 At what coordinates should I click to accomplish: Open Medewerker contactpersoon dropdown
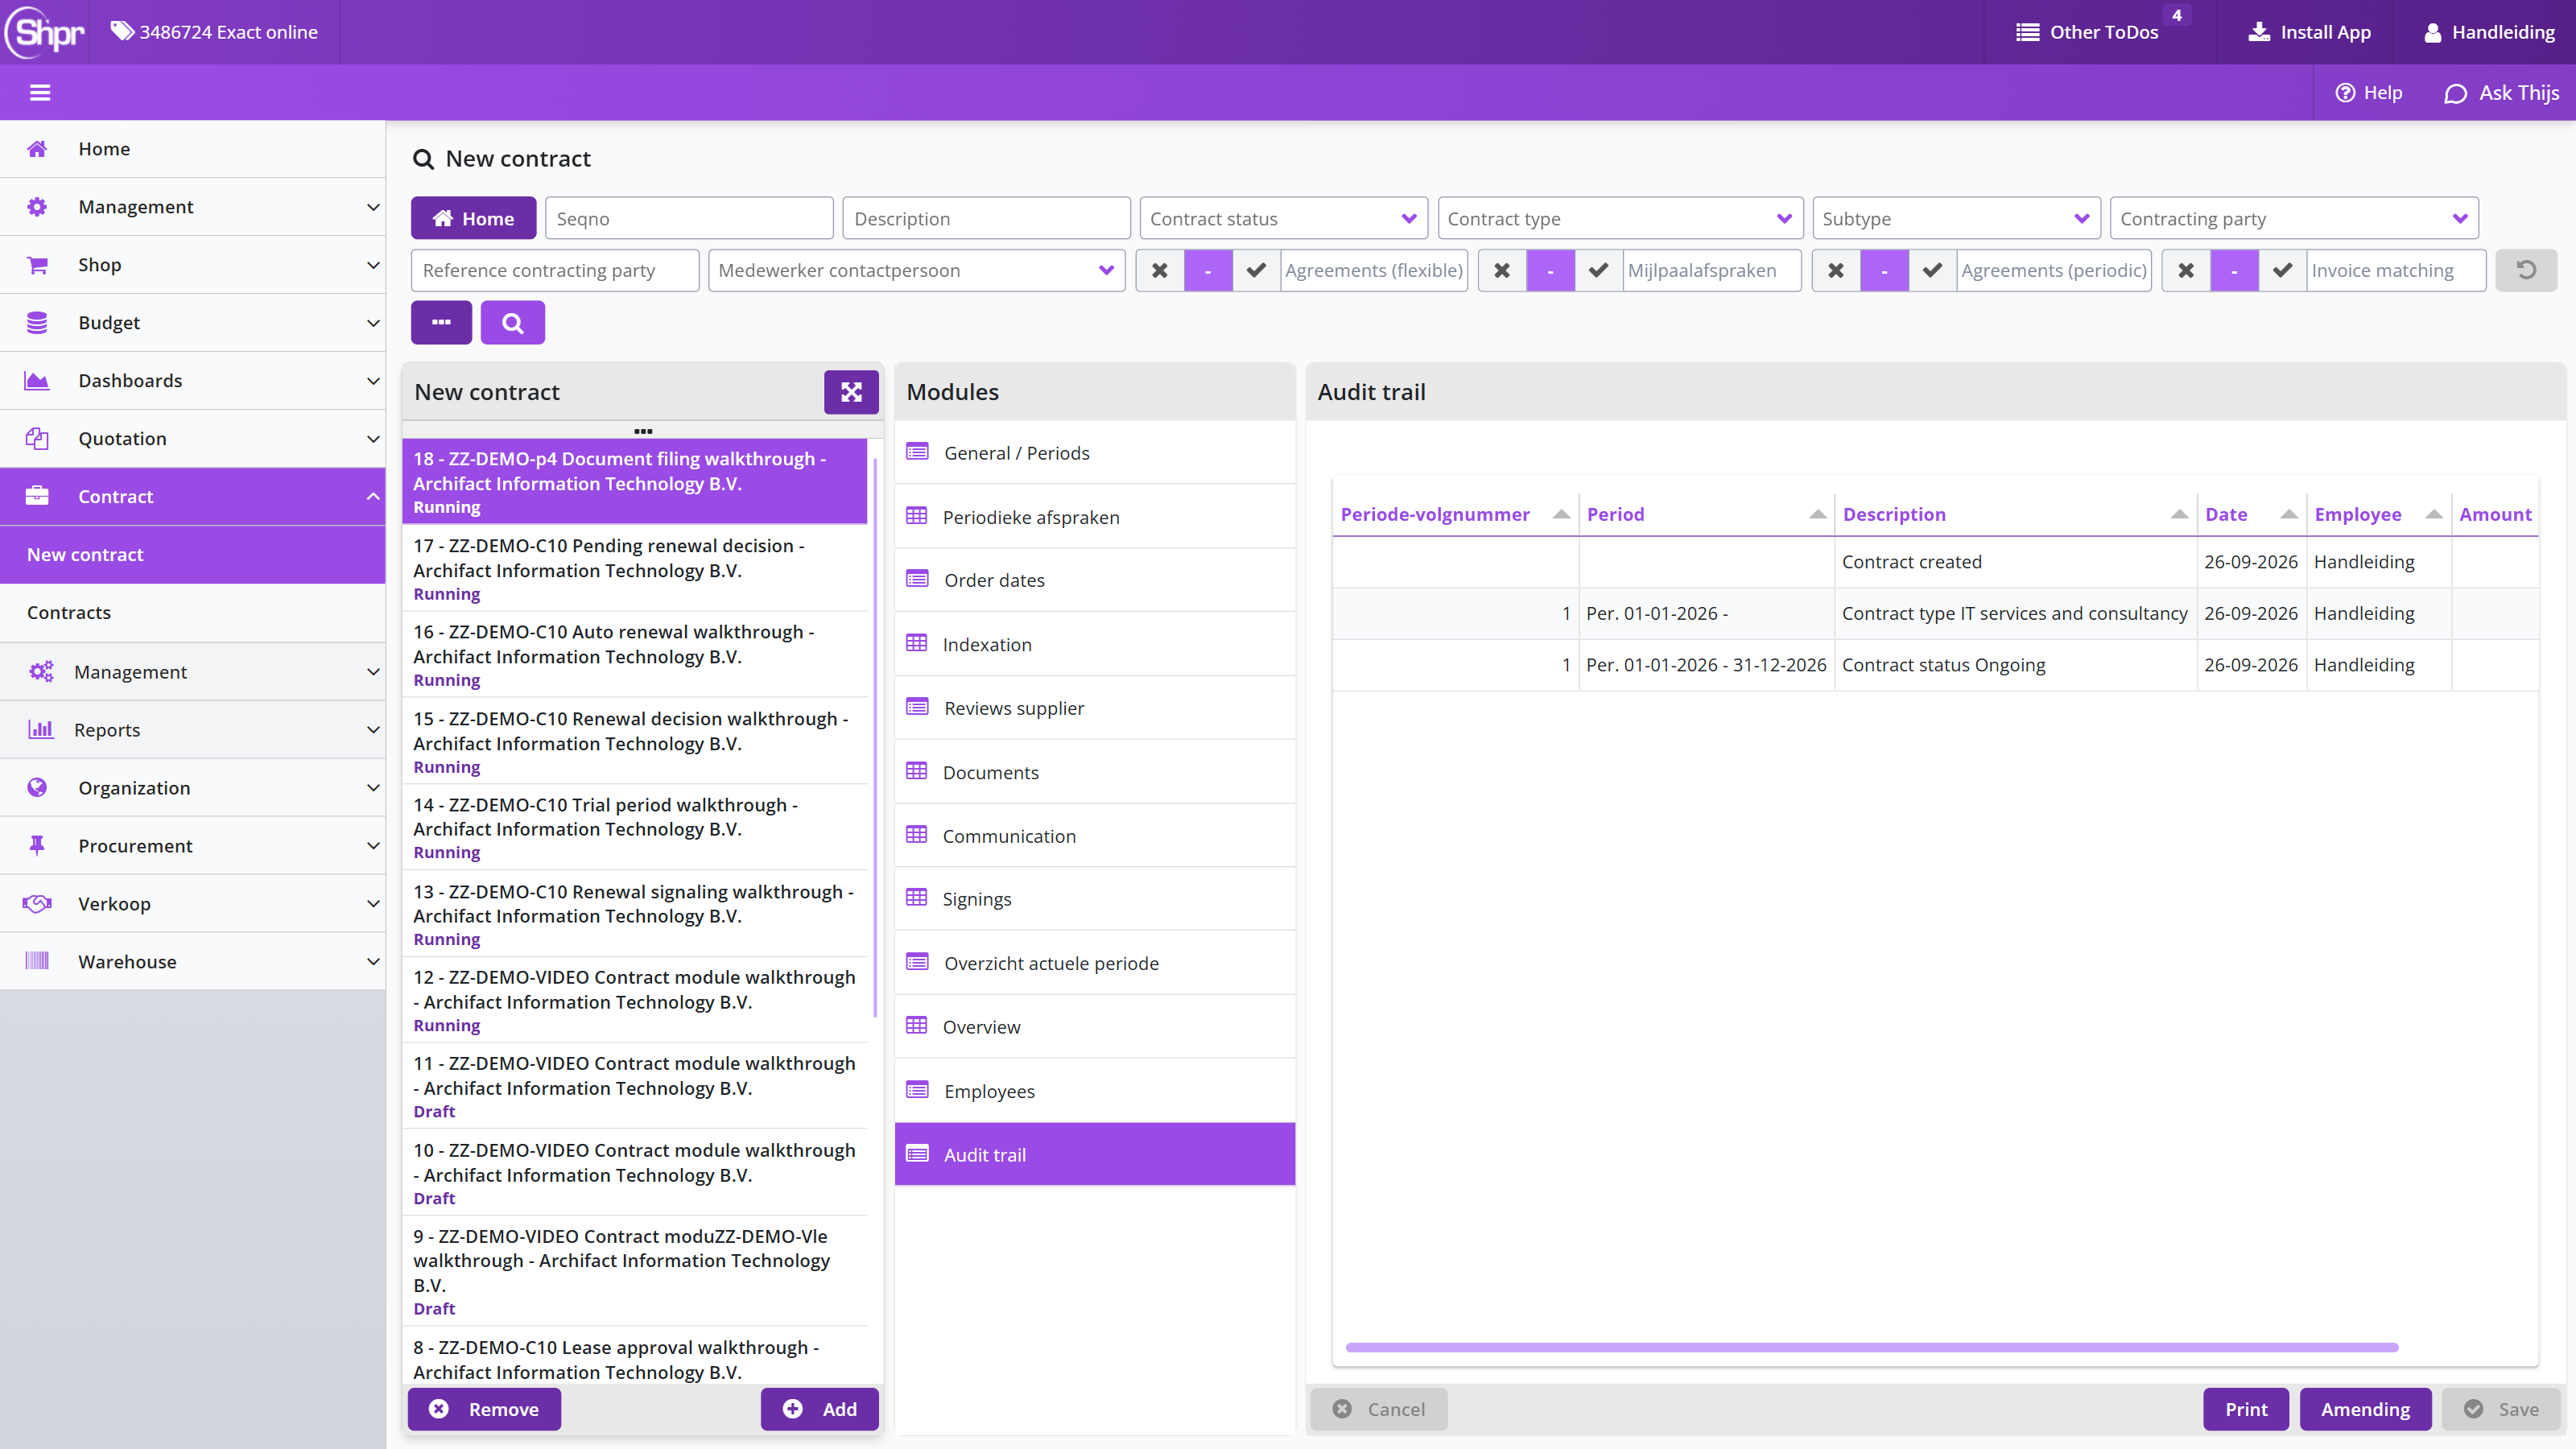pyautogui.click(x=916, y=270)
